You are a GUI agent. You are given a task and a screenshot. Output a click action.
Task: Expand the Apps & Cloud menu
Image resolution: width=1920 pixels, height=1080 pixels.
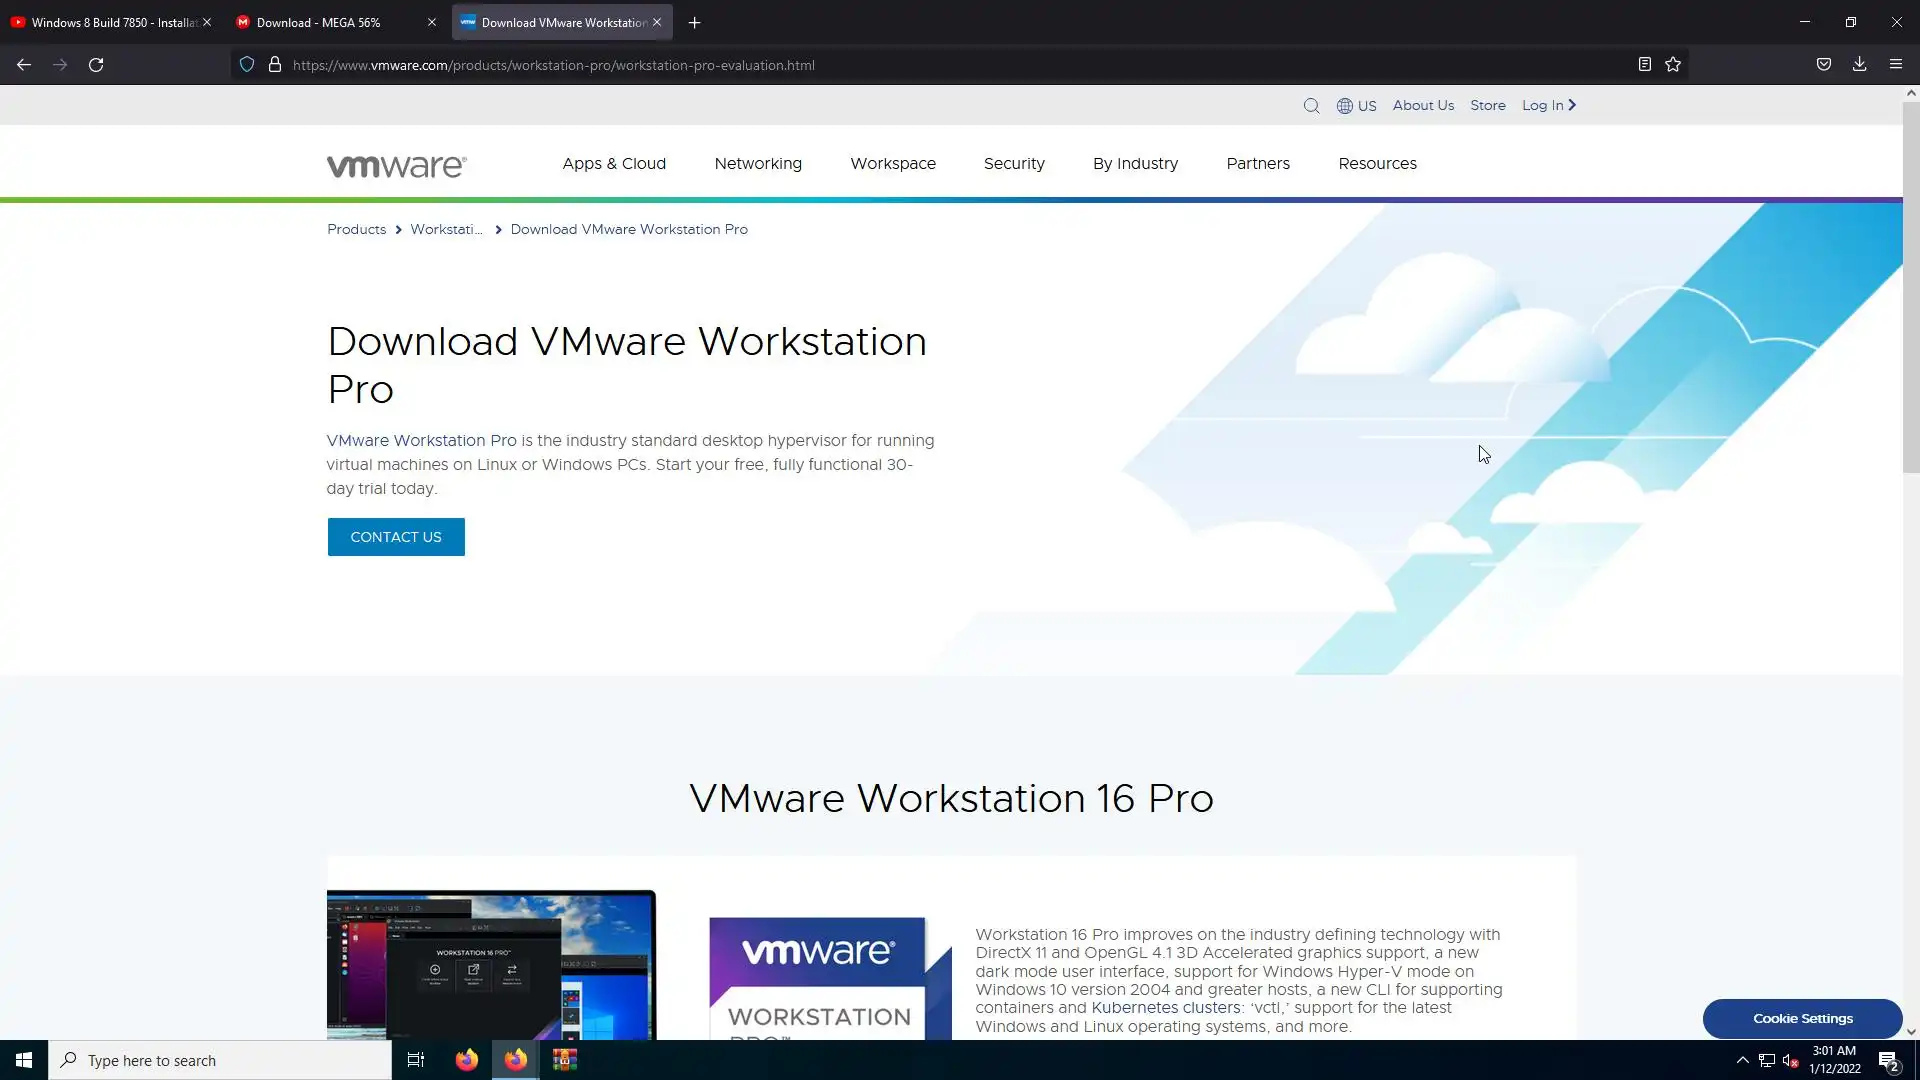[614, 164]
